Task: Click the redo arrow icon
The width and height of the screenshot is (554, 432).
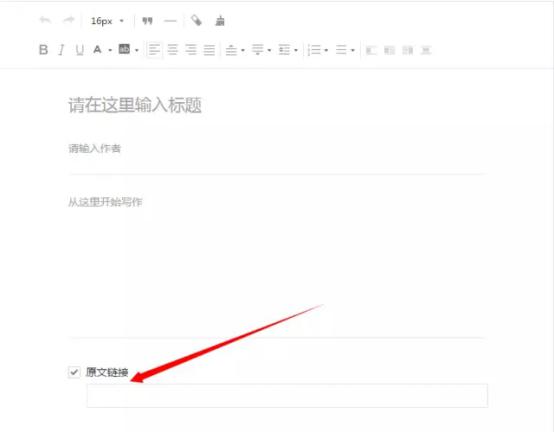Action: [69, 20]
